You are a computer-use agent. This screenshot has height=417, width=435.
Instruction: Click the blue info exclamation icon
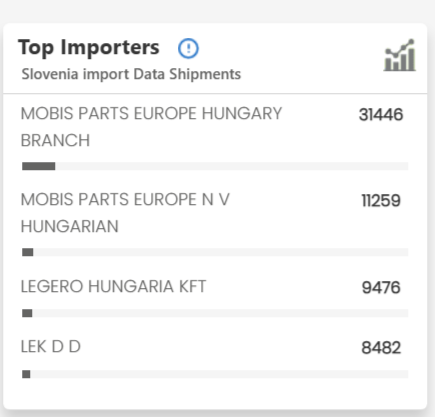tap(188, 48)
